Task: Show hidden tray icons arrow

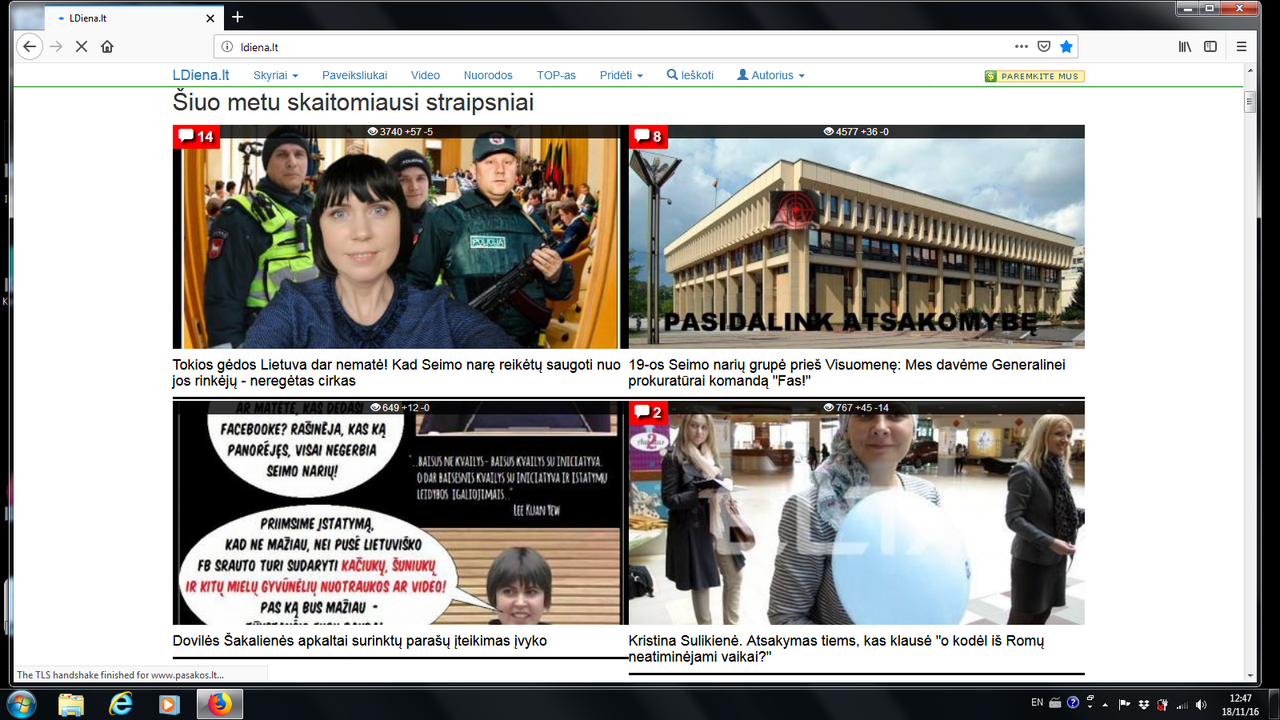Action: click(x=1107, y=703)
